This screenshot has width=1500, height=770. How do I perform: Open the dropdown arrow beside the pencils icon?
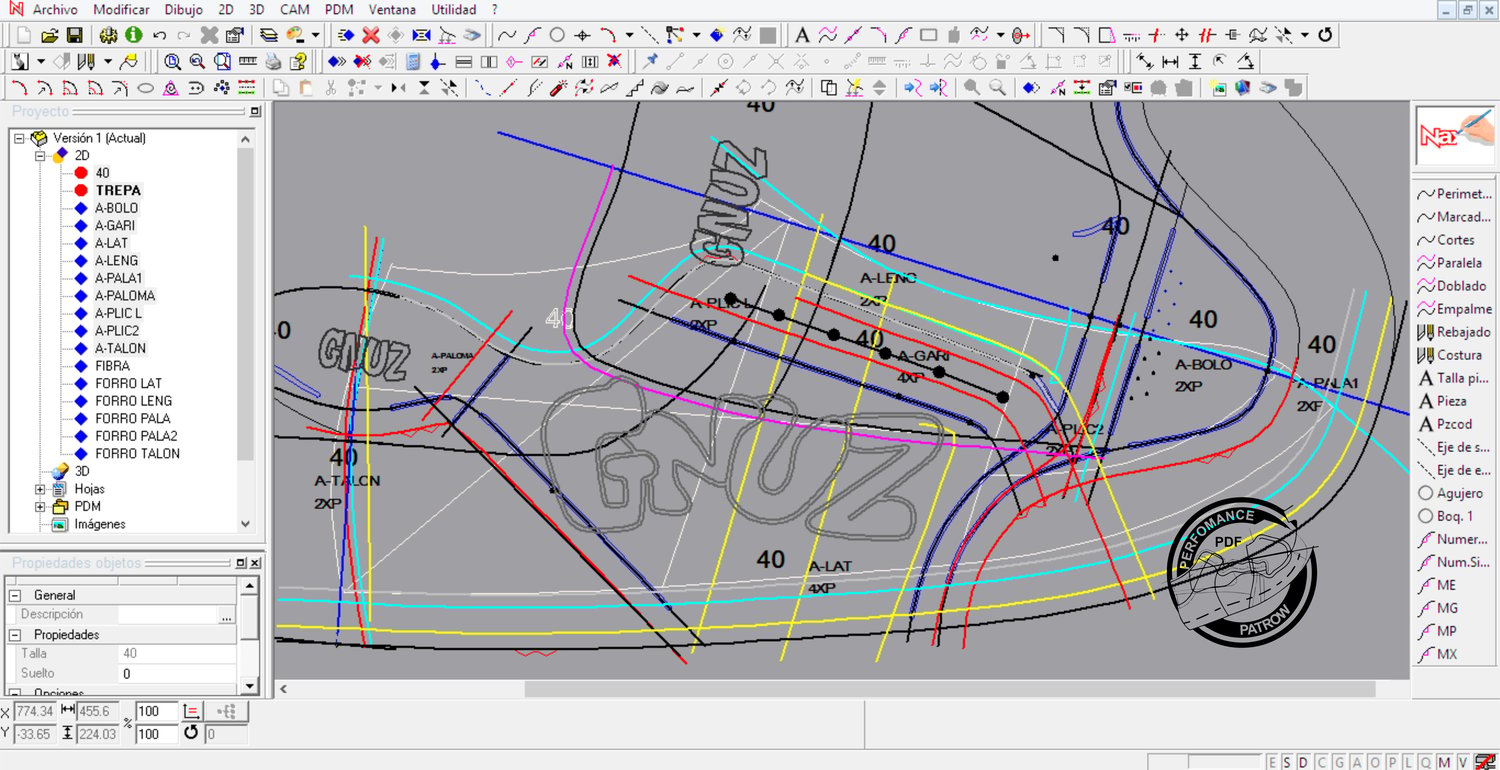[107, 62]
